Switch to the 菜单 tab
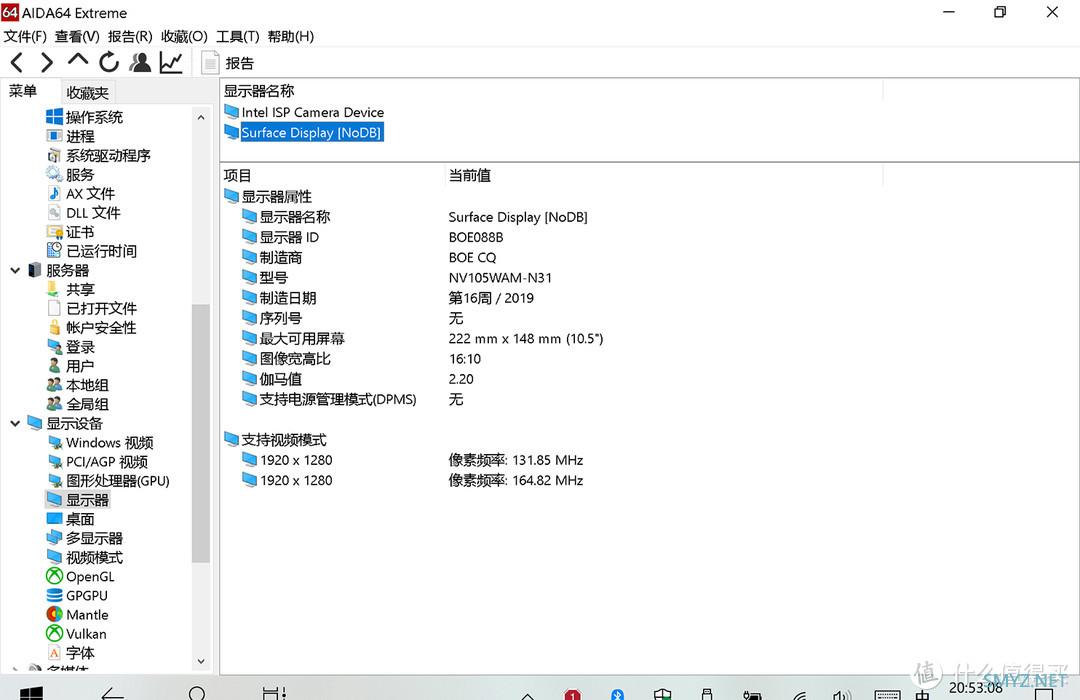This screenshot has width=1080, height=700. tap(23, 91)
